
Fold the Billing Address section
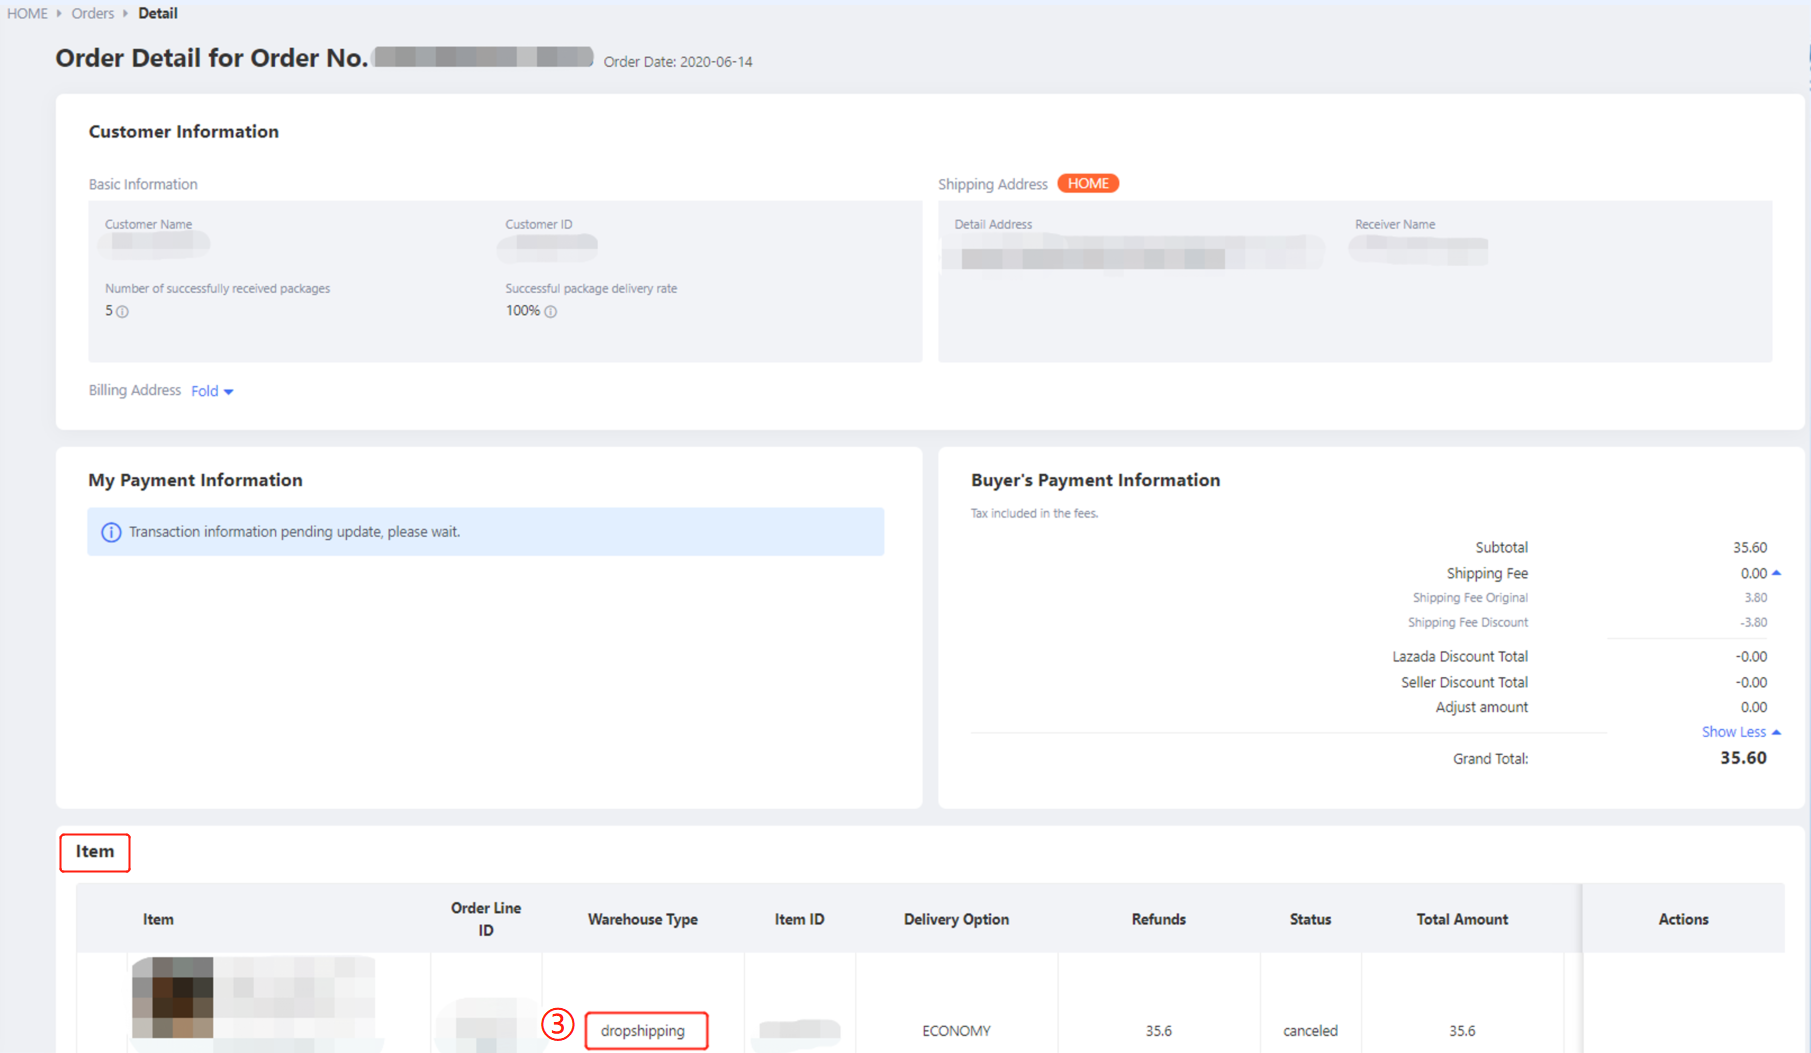pos(212,391)
